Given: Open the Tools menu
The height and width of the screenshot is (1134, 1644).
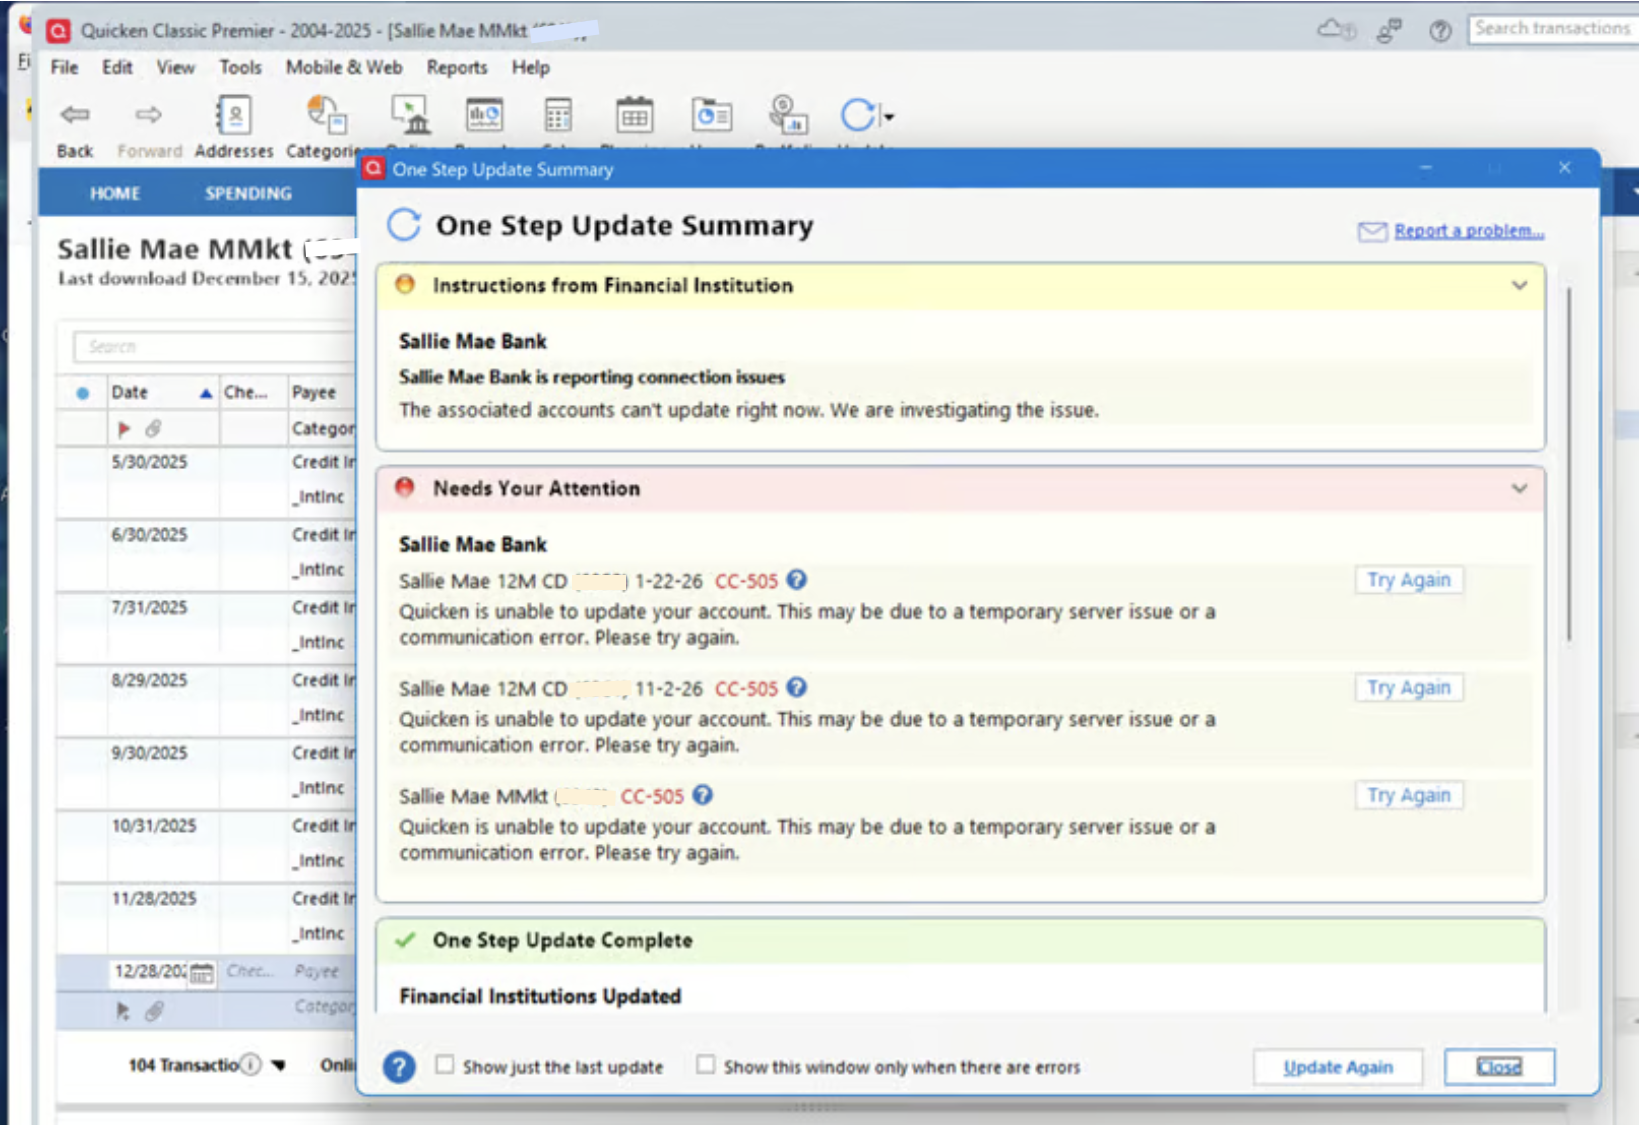Looking at the screenshot, I should [x=240, y=67].
